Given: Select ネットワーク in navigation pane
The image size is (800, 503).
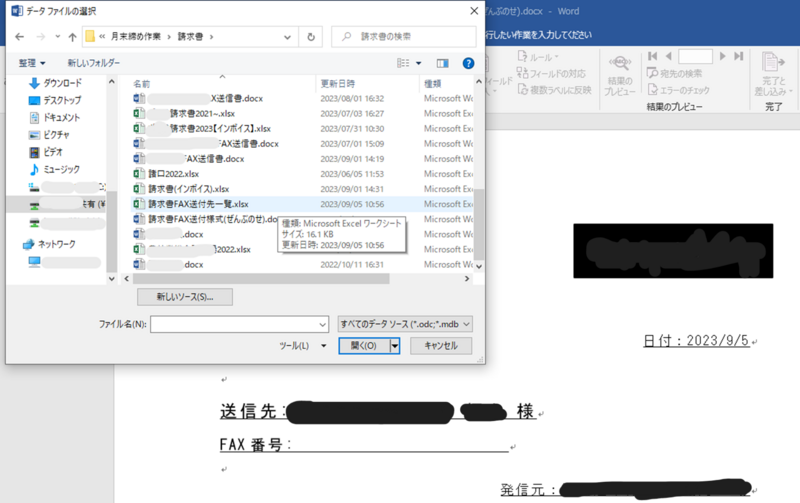Looking at the screenshot, I should [49, 244].
